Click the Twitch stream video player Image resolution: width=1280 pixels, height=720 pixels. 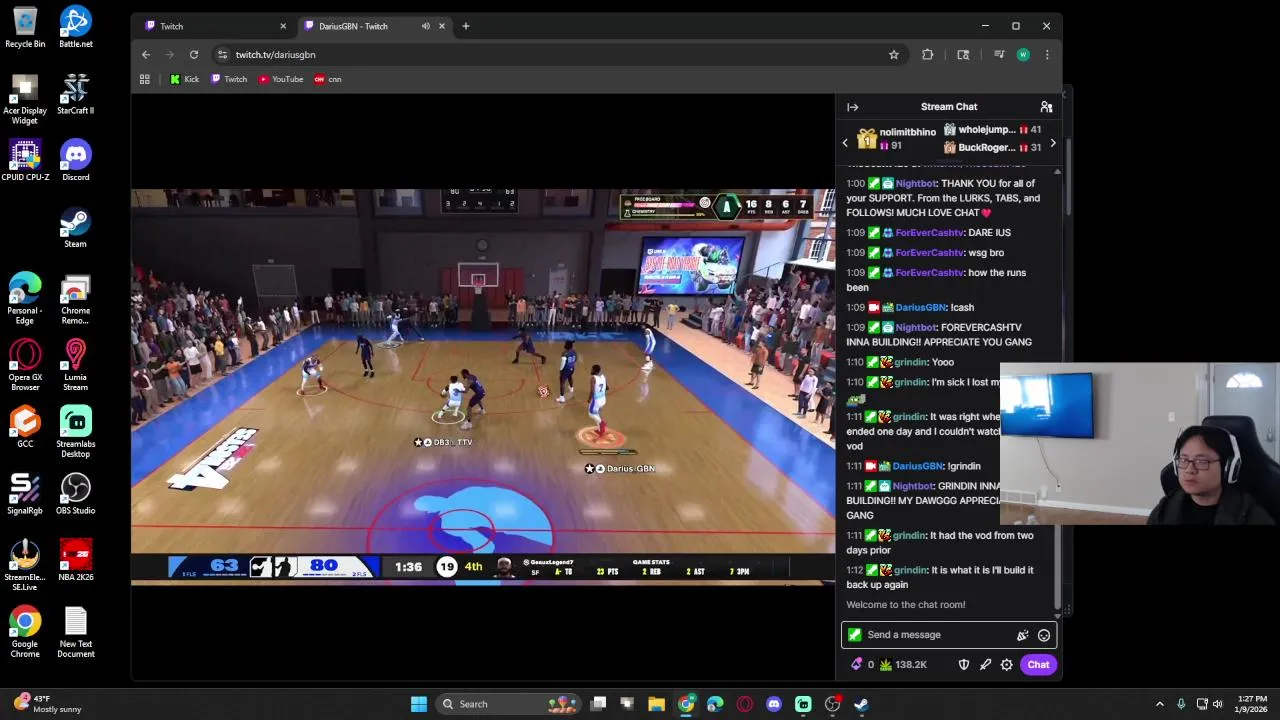point(483,385)
